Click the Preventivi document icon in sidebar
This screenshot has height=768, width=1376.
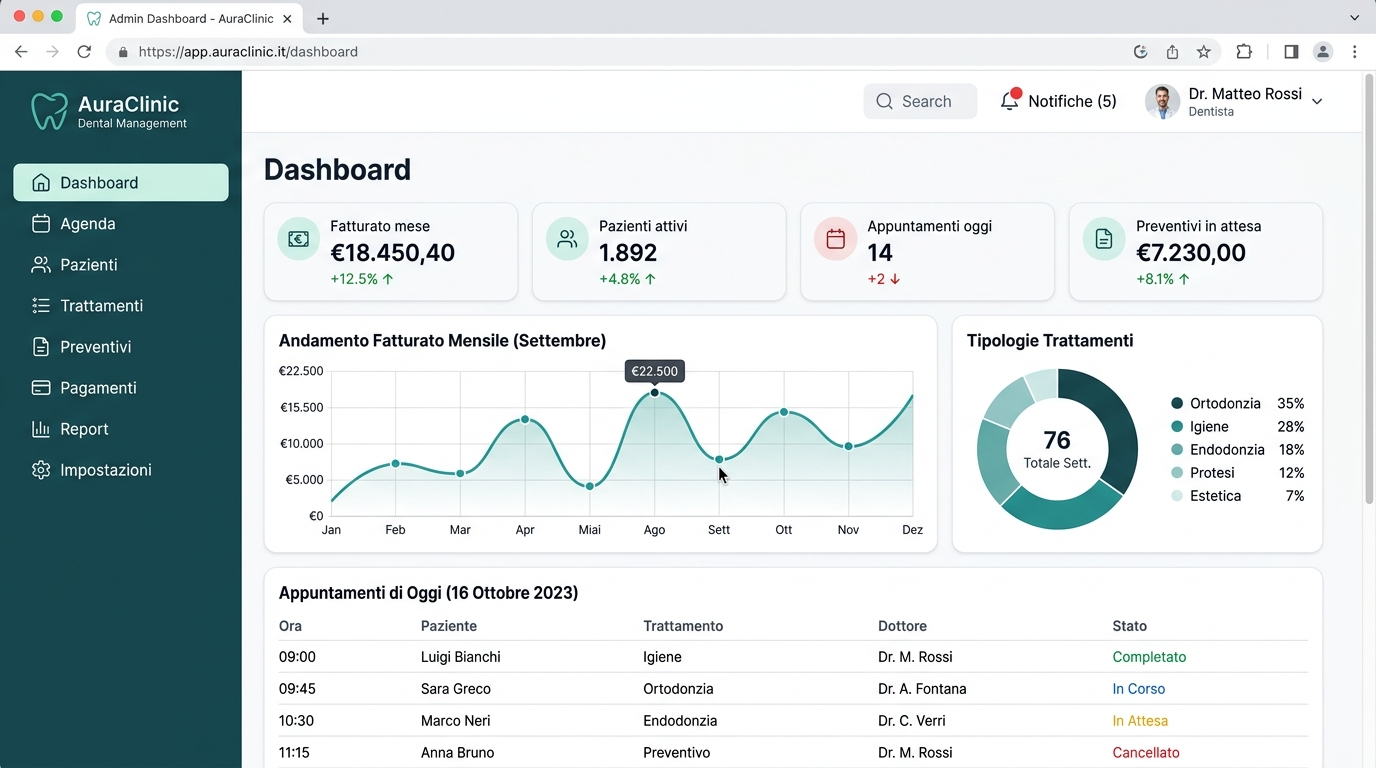41,347
